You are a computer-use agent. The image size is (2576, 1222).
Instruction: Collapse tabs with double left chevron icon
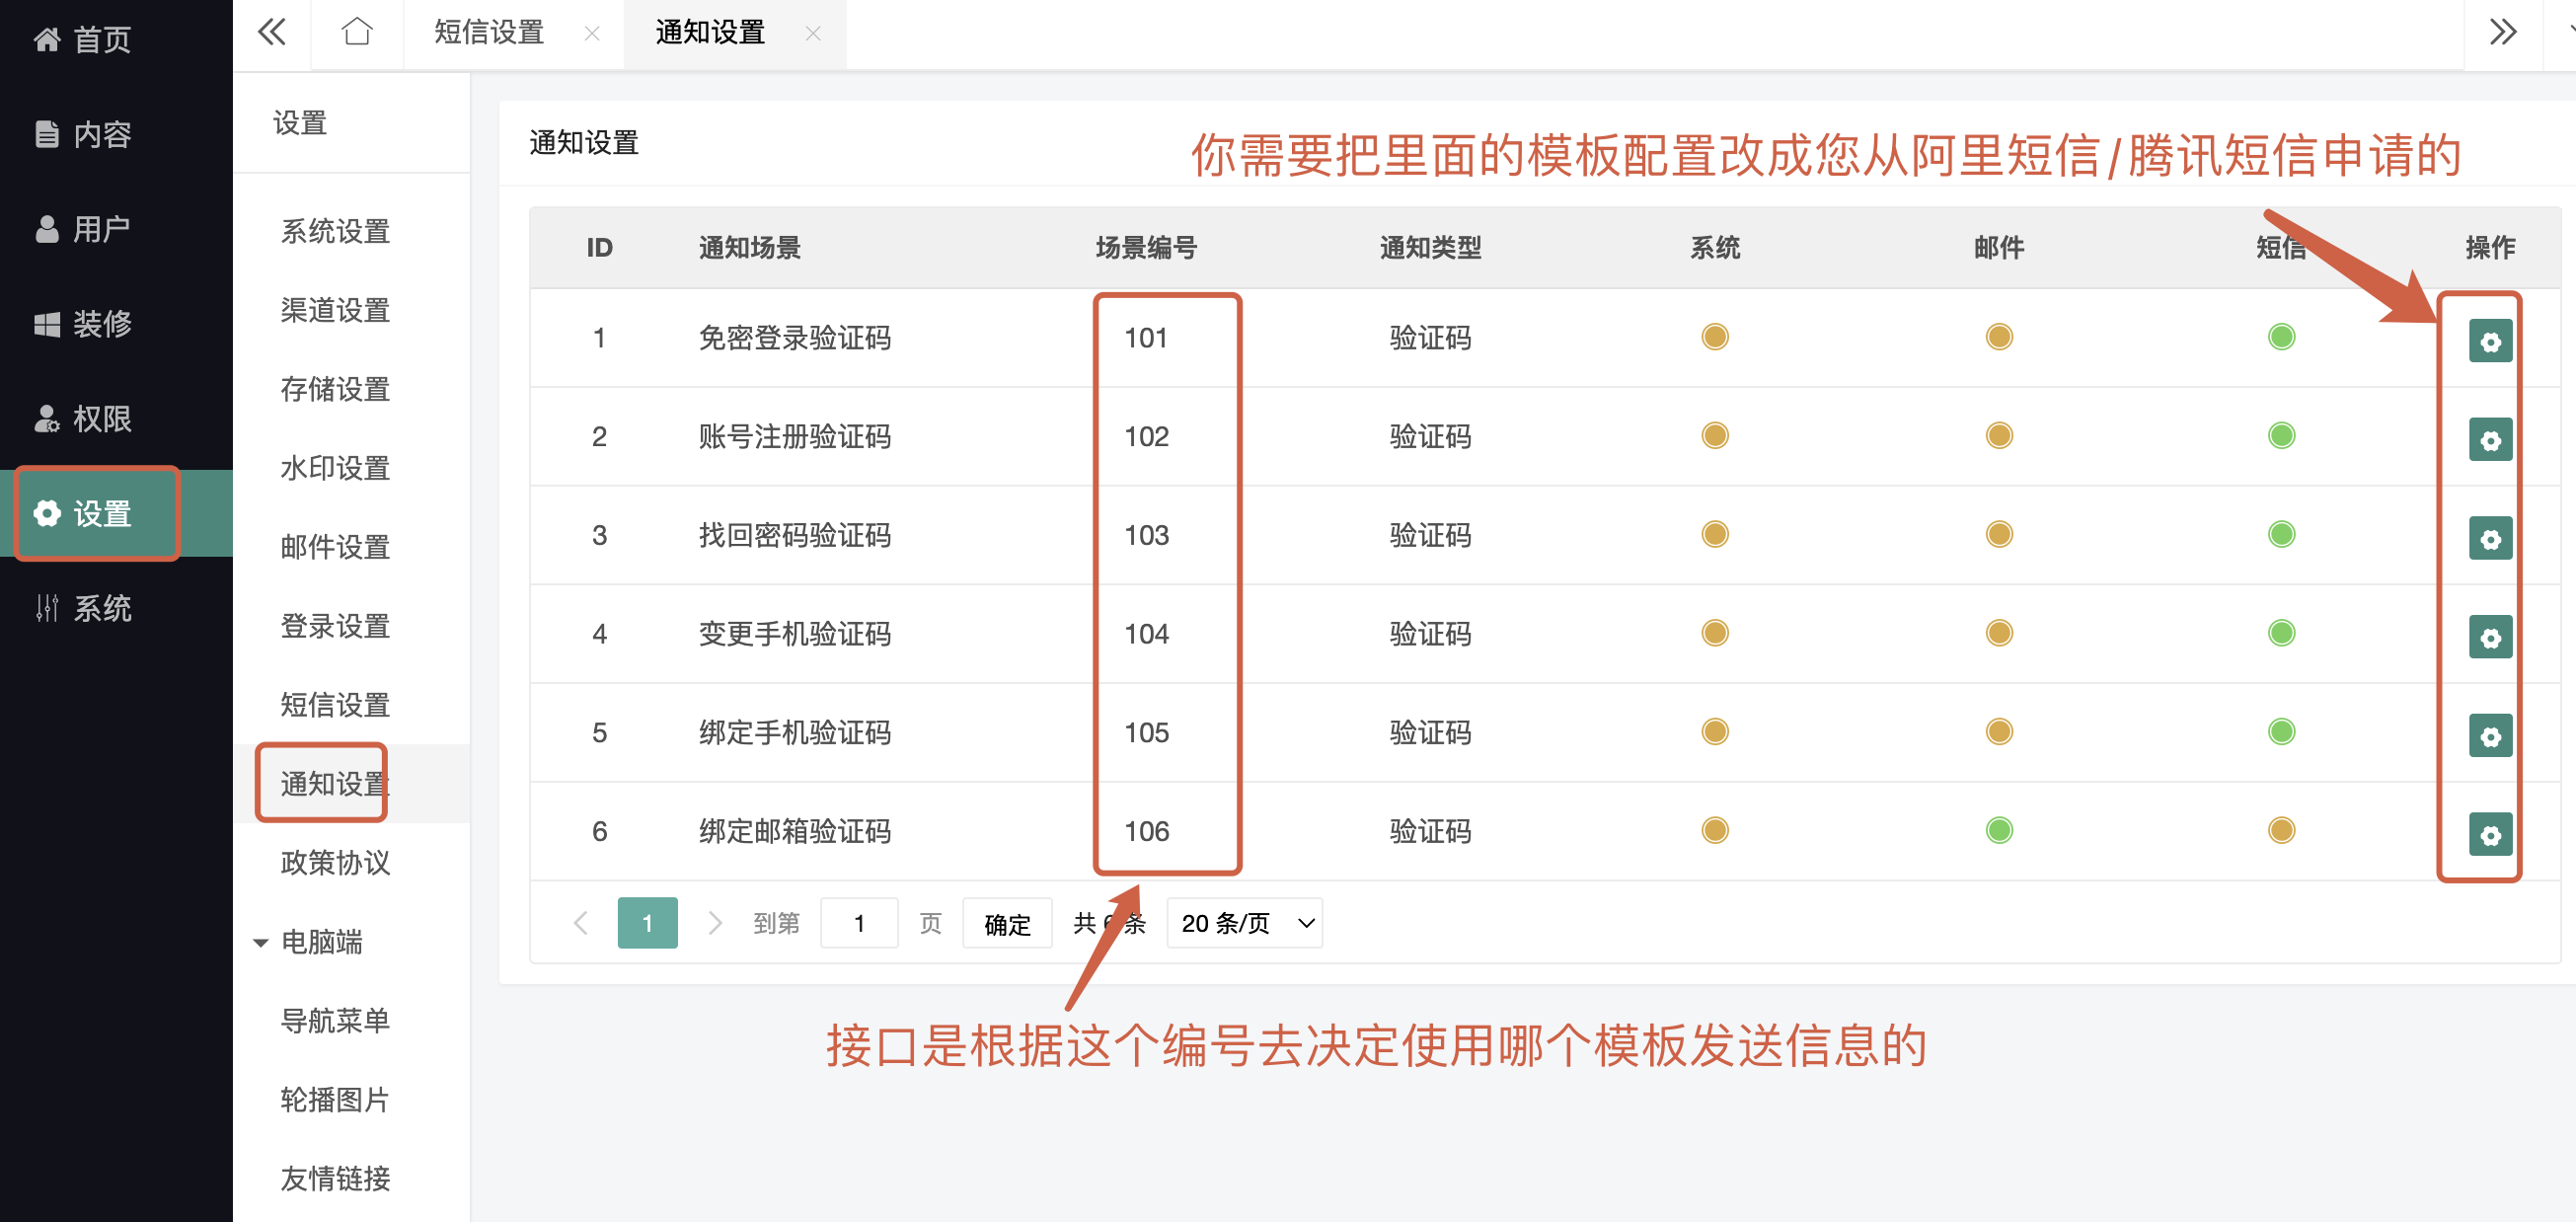click(272, 33)
